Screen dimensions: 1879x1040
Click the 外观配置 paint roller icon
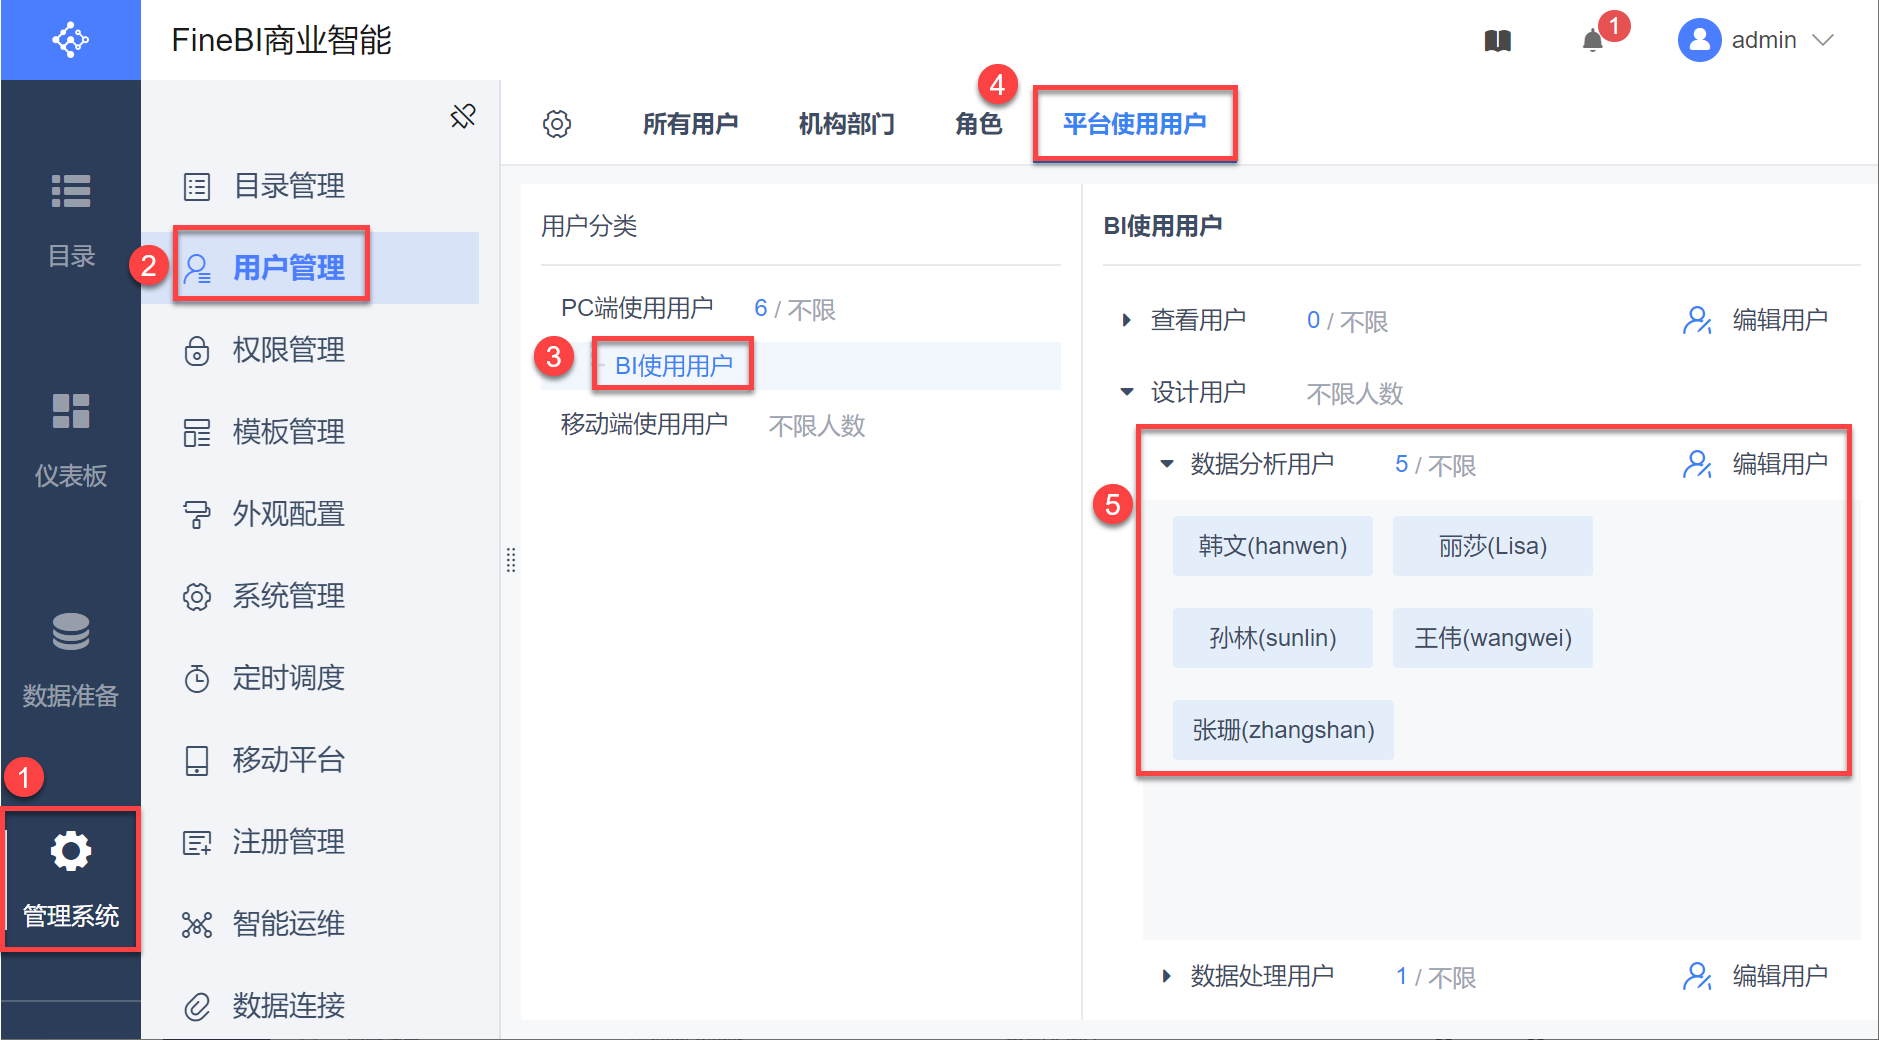pos(197,514)
